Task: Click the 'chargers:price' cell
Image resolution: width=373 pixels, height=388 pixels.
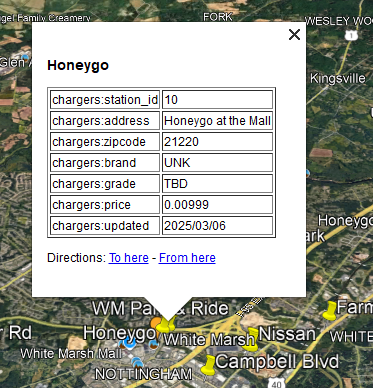Action: coord(105,205)
